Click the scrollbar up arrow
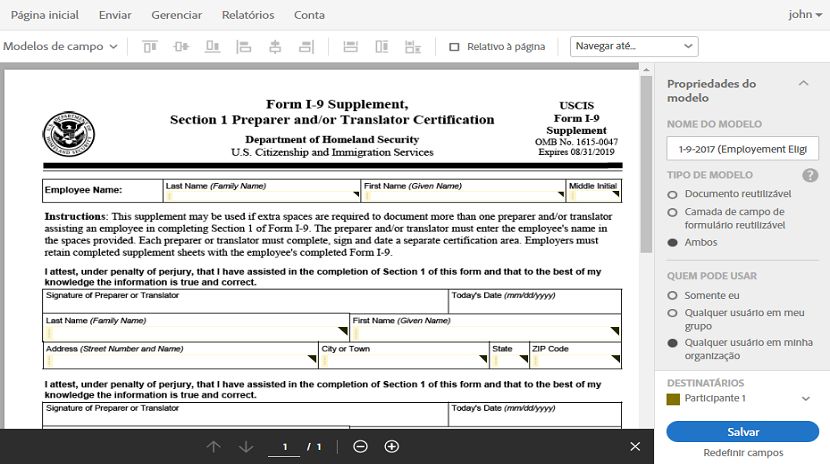 point(646,70)
